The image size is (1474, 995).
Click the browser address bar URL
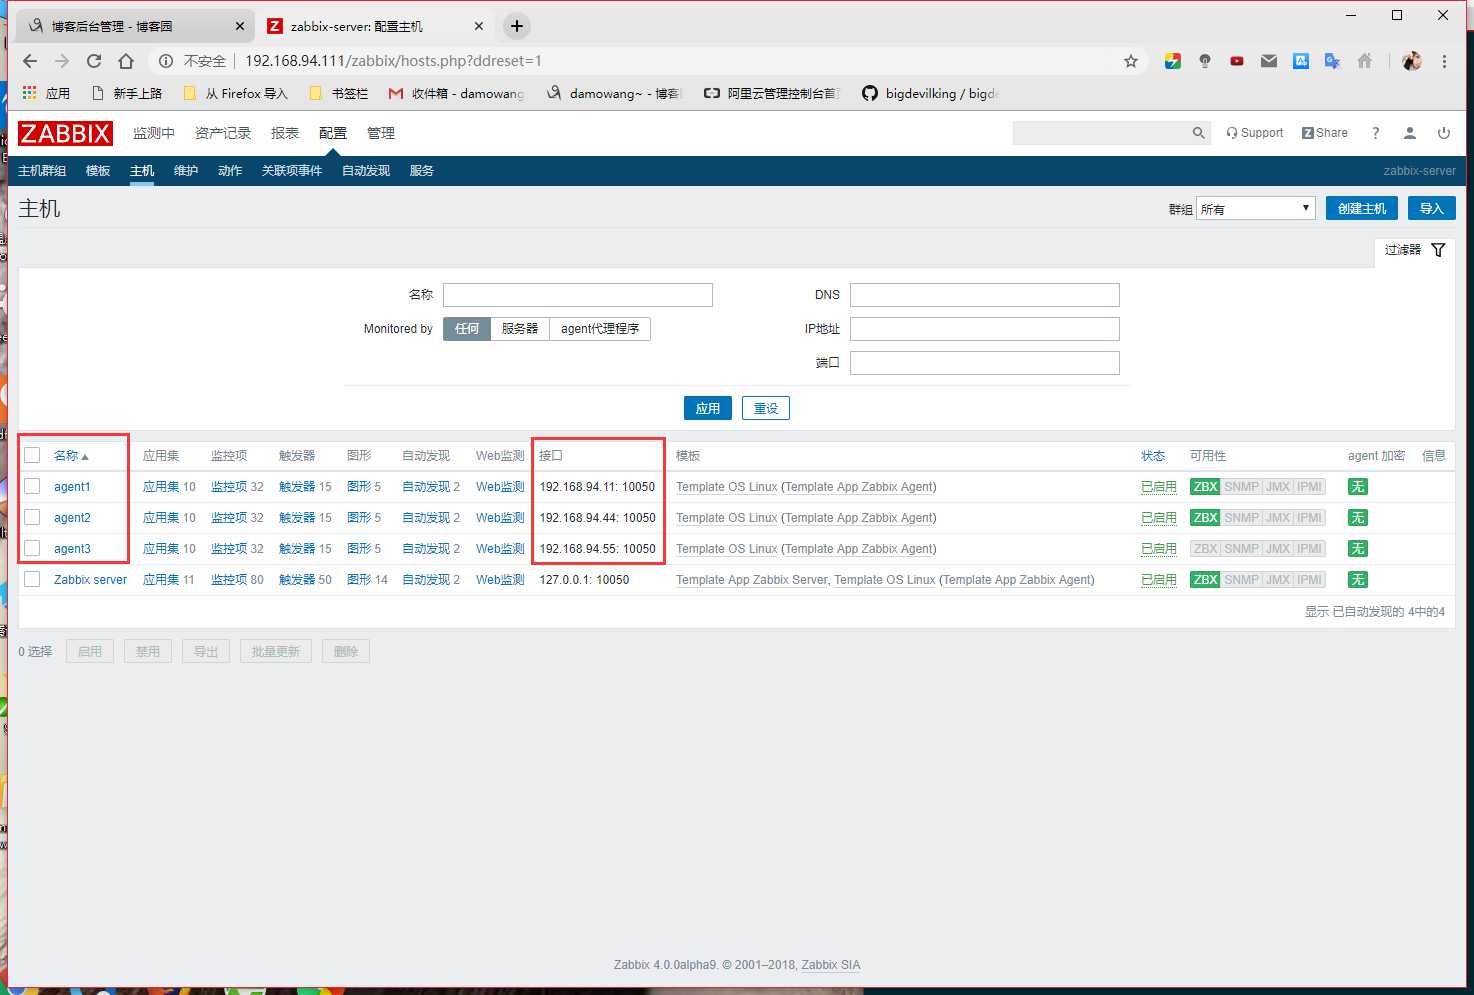(393, 61)
